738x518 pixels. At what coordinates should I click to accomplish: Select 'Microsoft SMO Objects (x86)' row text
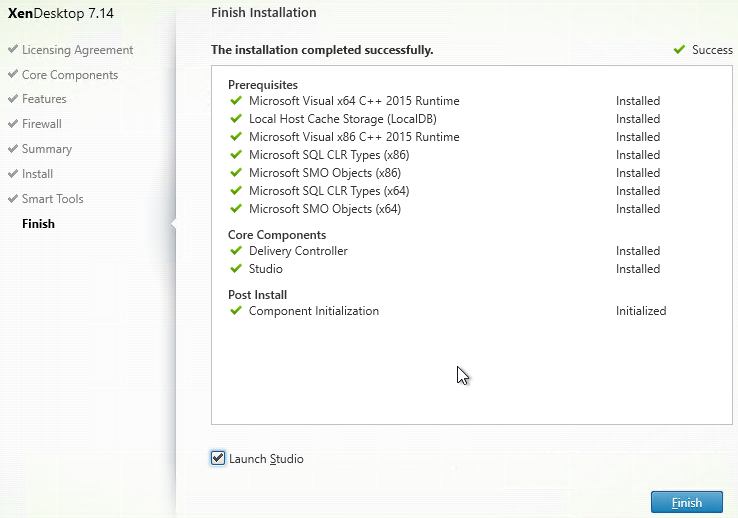point(325,173)
